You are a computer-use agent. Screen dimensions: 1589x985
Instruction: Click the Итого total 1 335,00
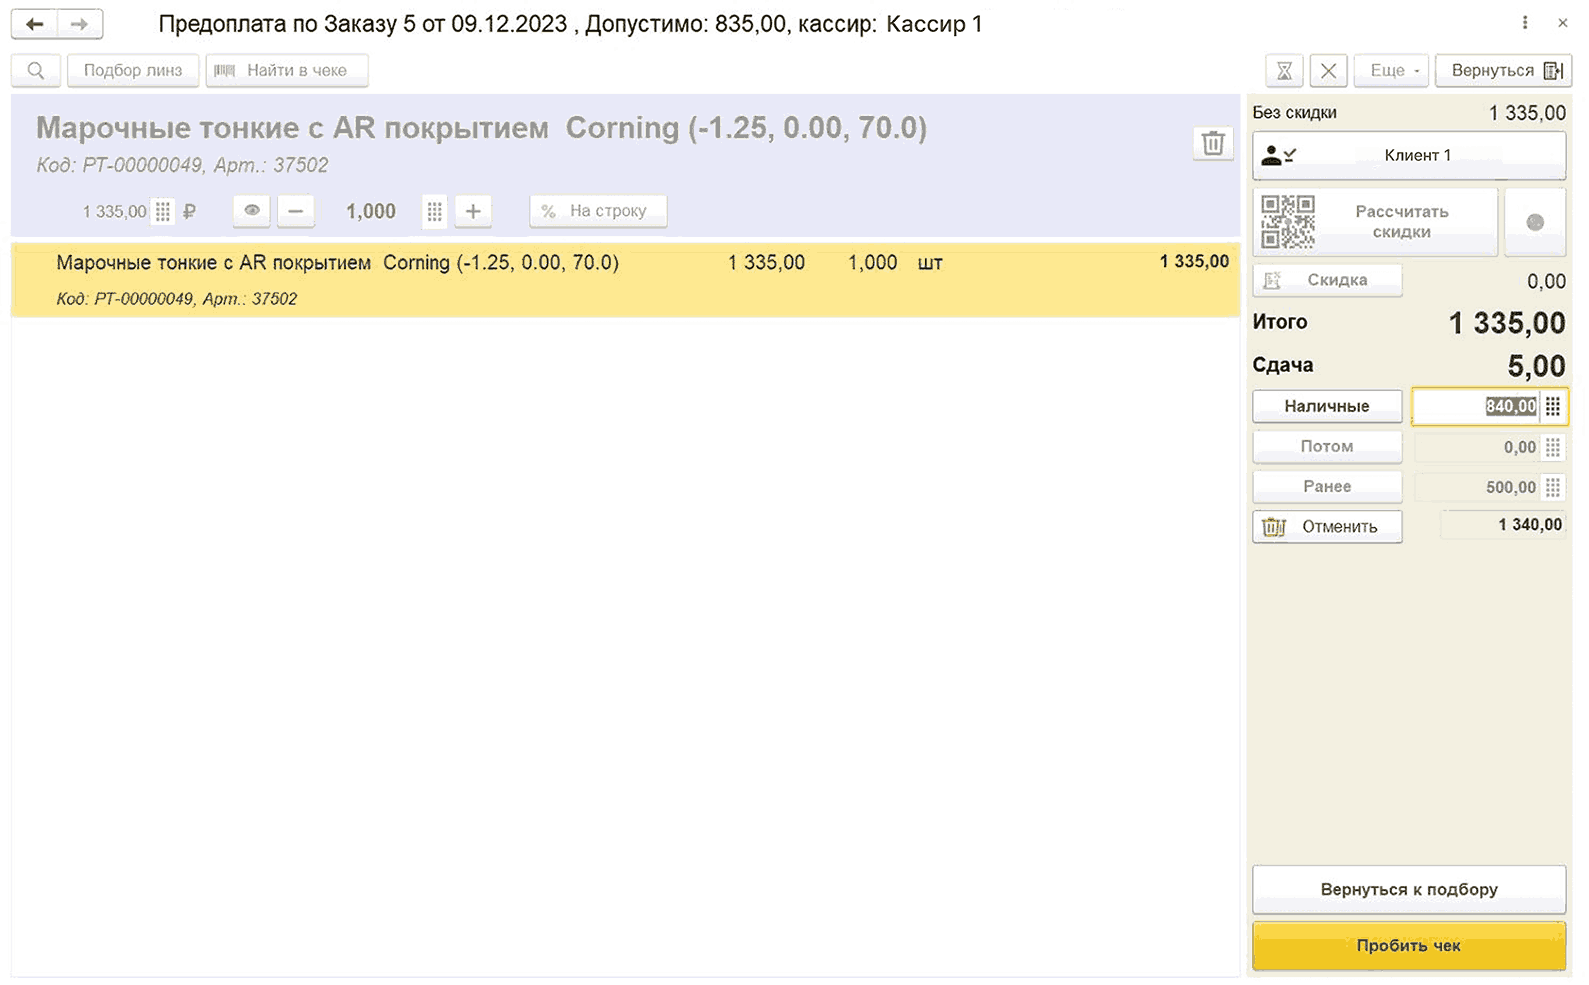tap(1507, 323)
